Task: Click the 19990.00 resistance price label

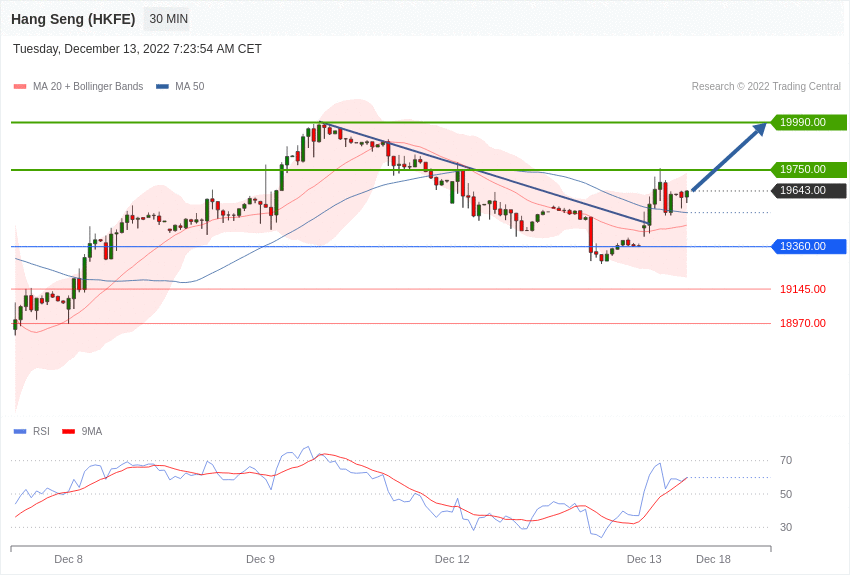Action: 809,122
